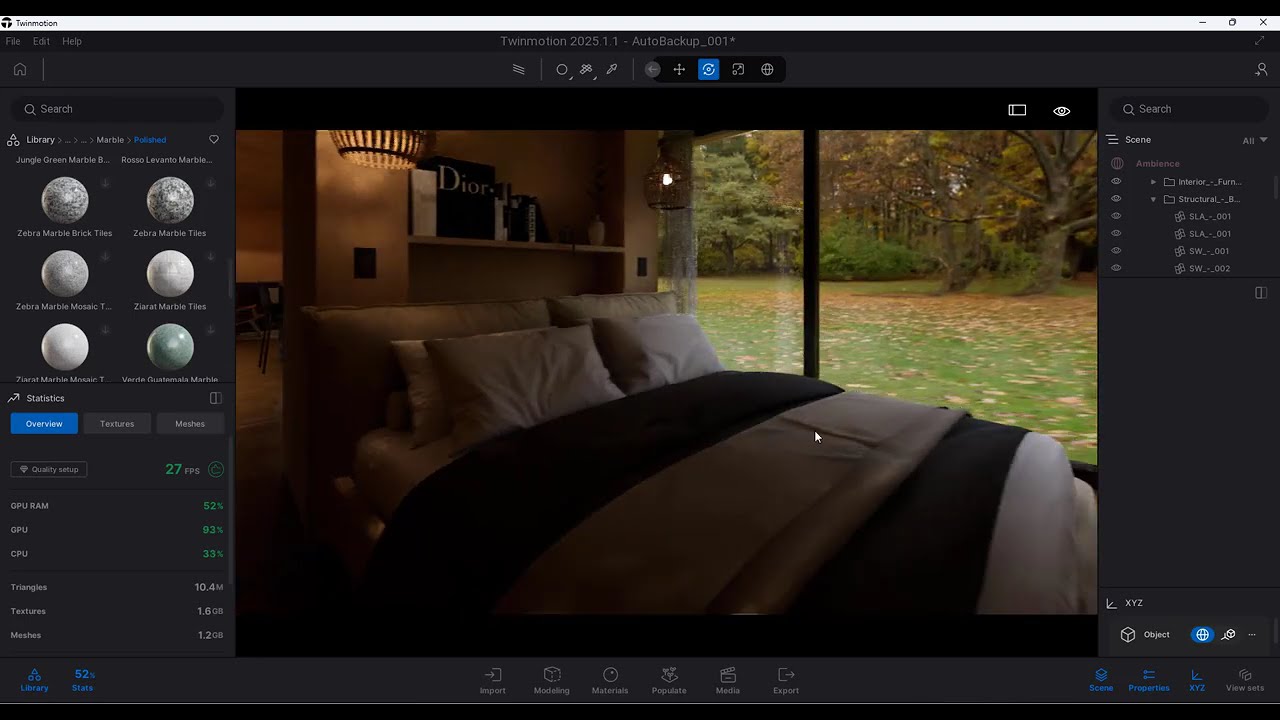This screenshot has width=1280, height=720.
Task: Activate the Scale gizmo tool
Action: (x=738, y=69)
